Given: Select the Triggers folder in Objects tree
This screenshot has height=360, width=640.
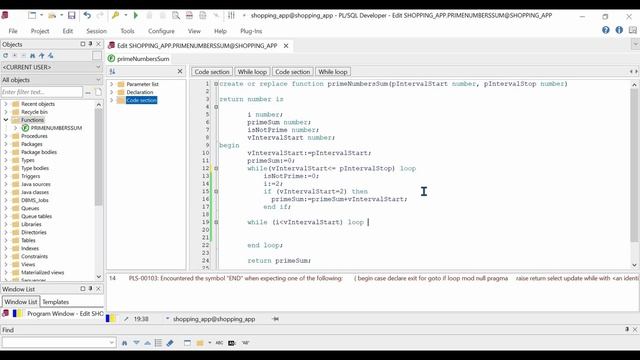Looking at the screenshot, I should (x=31, y=176).
